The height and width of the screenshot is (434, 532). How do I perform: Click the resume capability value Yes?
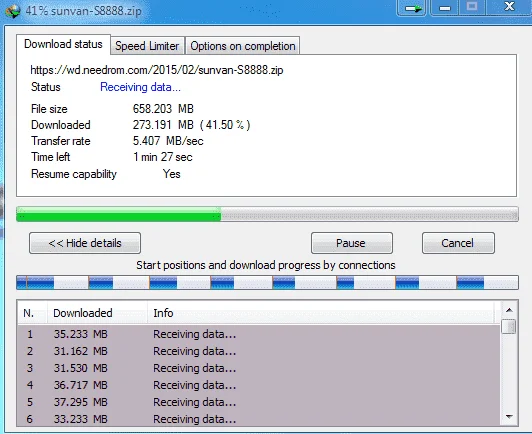coord(171,174)
